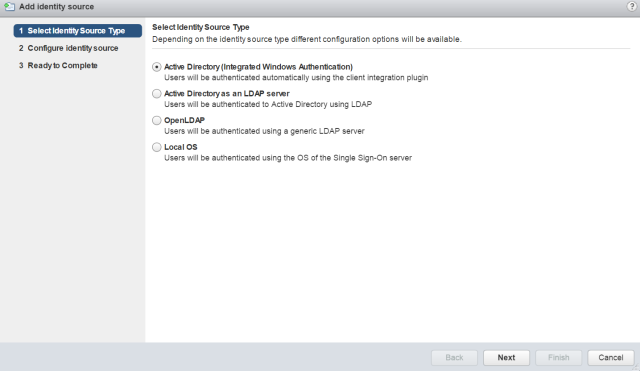Image resolution: width=640 pixels, height=371 pixels.
Task: Click the Next button
Action: (x=506, y=358)
